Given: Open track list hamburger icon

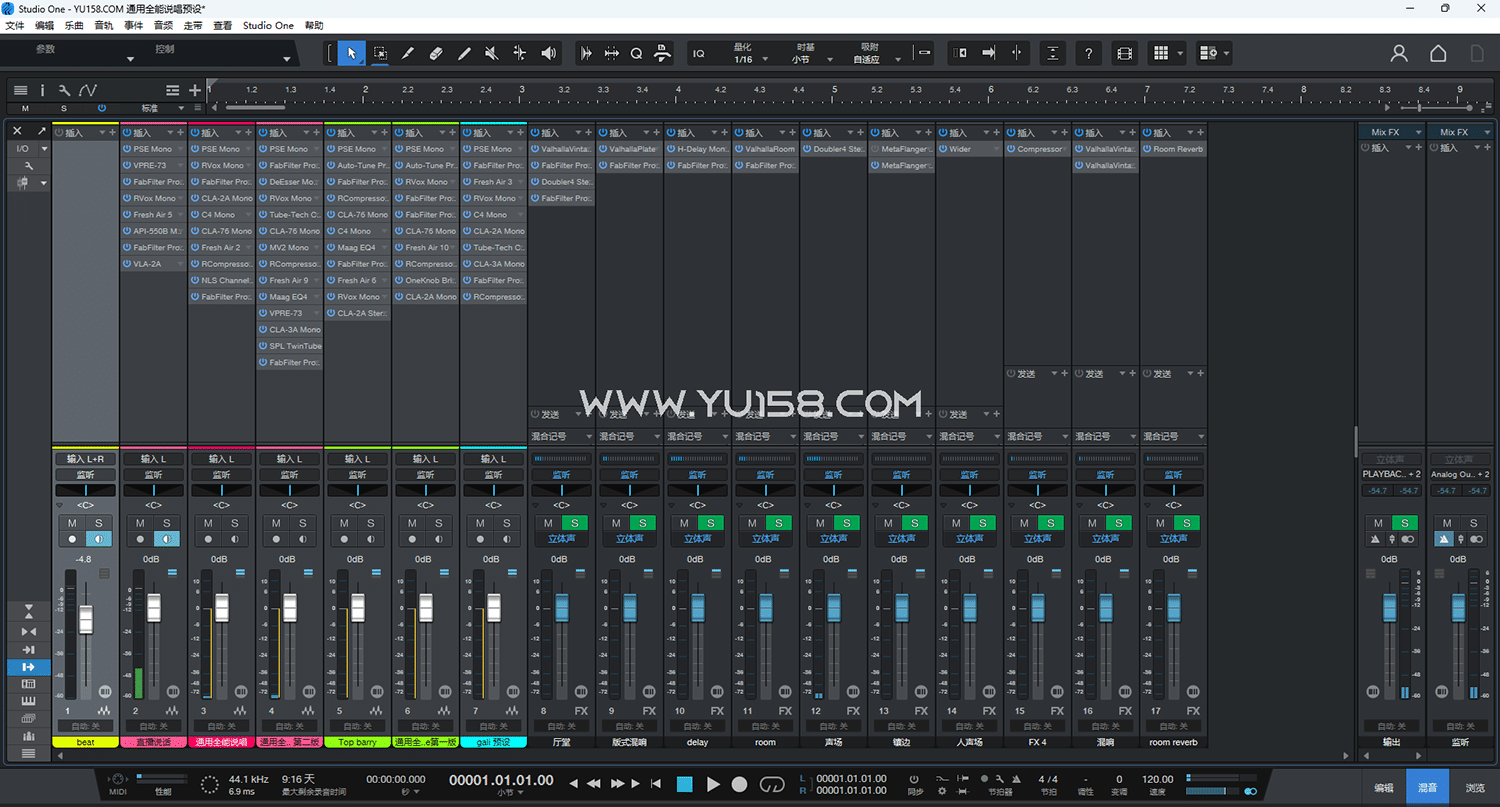Looking at the screenshot, I should coord(20,90).
